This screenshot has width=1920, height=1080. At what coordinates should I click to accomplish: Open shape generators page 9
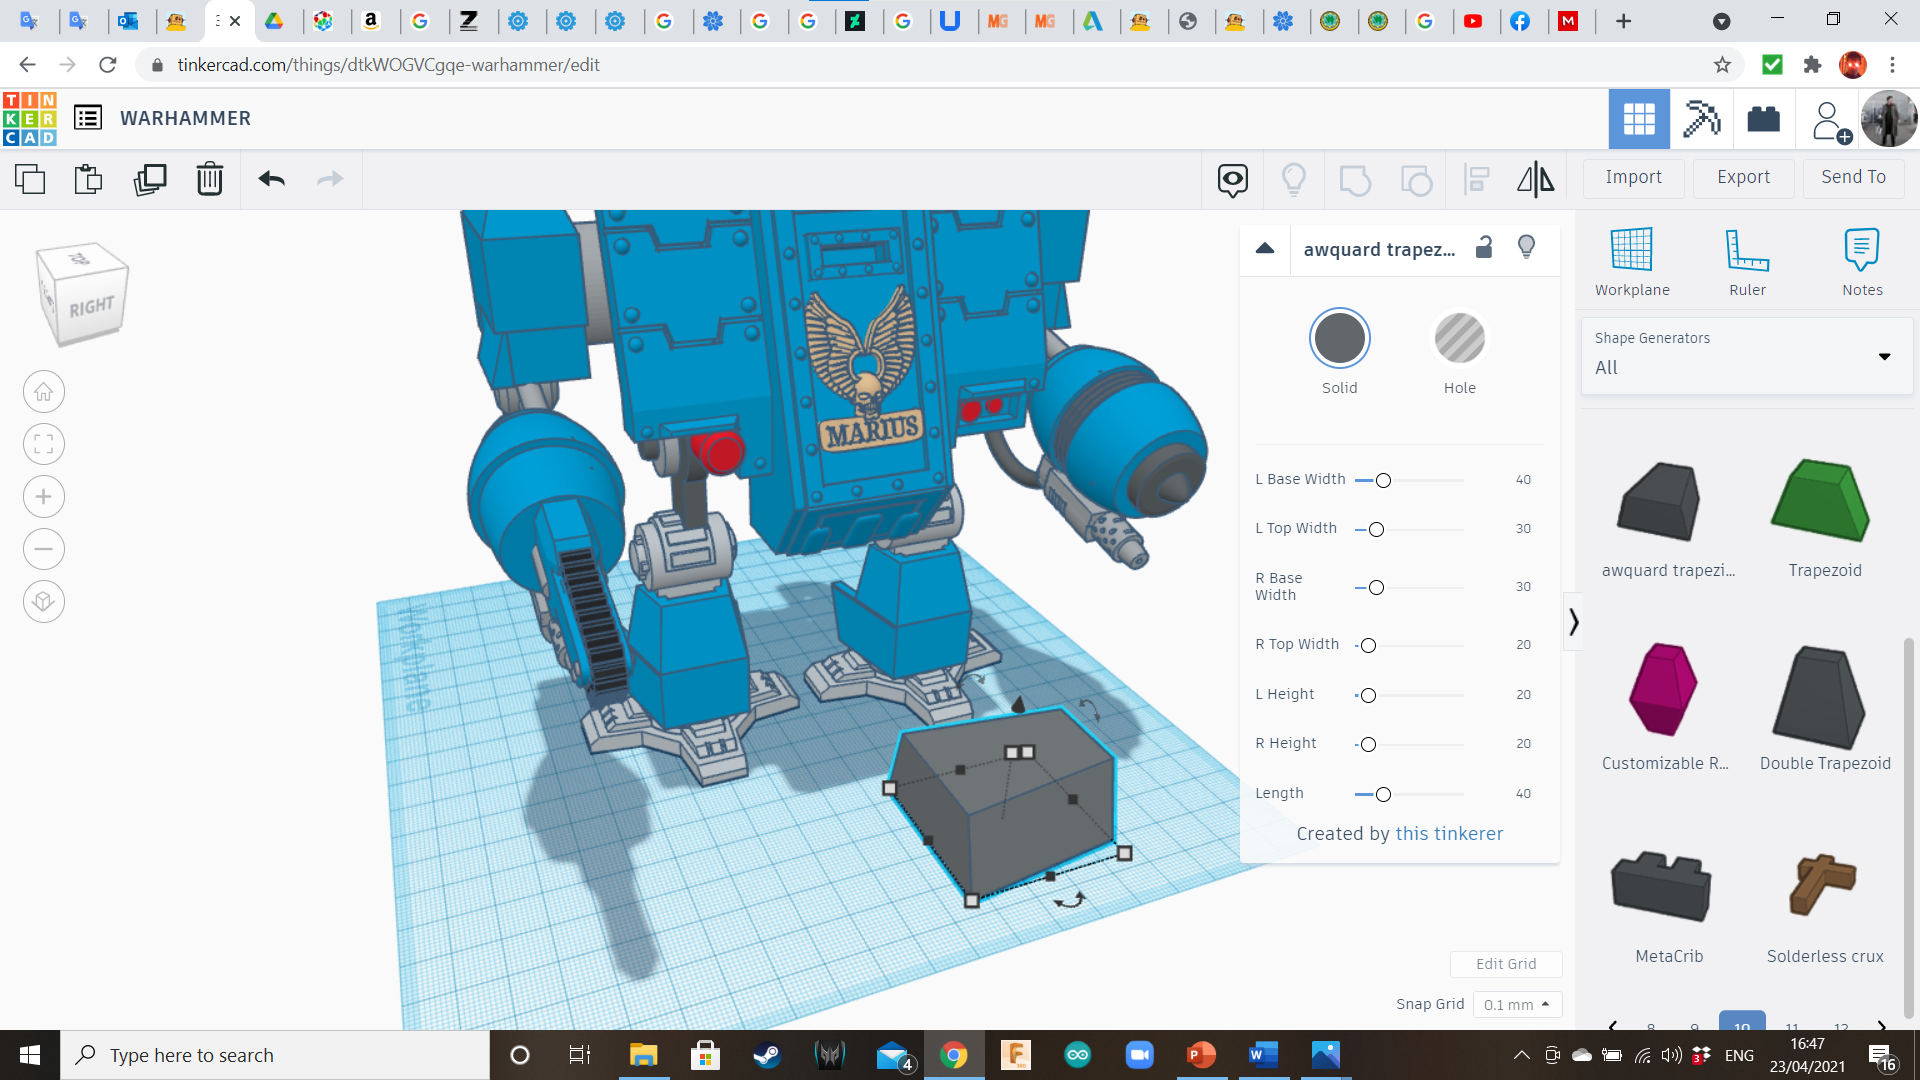coord(1694,1025)
